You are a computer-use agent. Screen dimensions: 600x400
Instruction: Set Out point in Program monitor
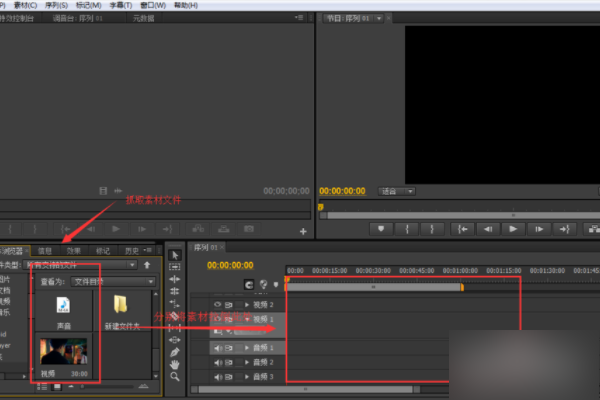432,229
